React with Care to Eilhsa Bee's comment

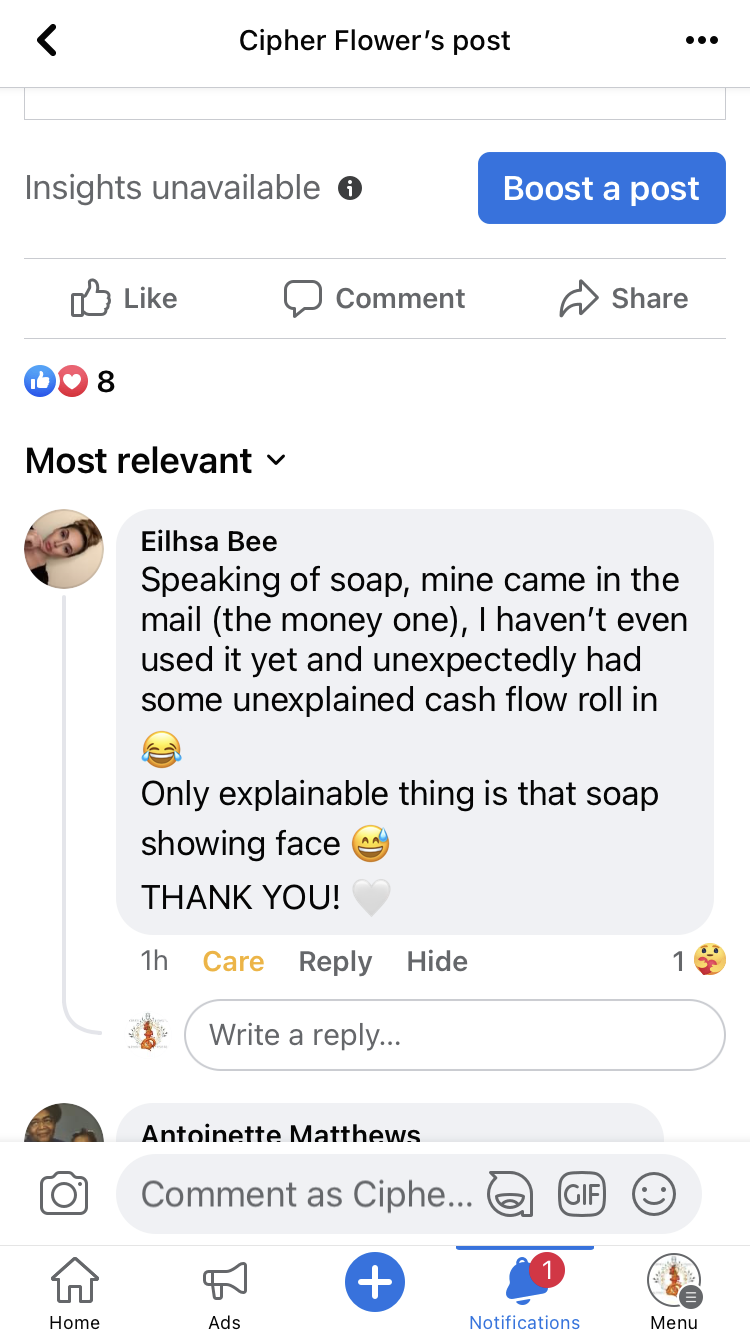(233, 961)
